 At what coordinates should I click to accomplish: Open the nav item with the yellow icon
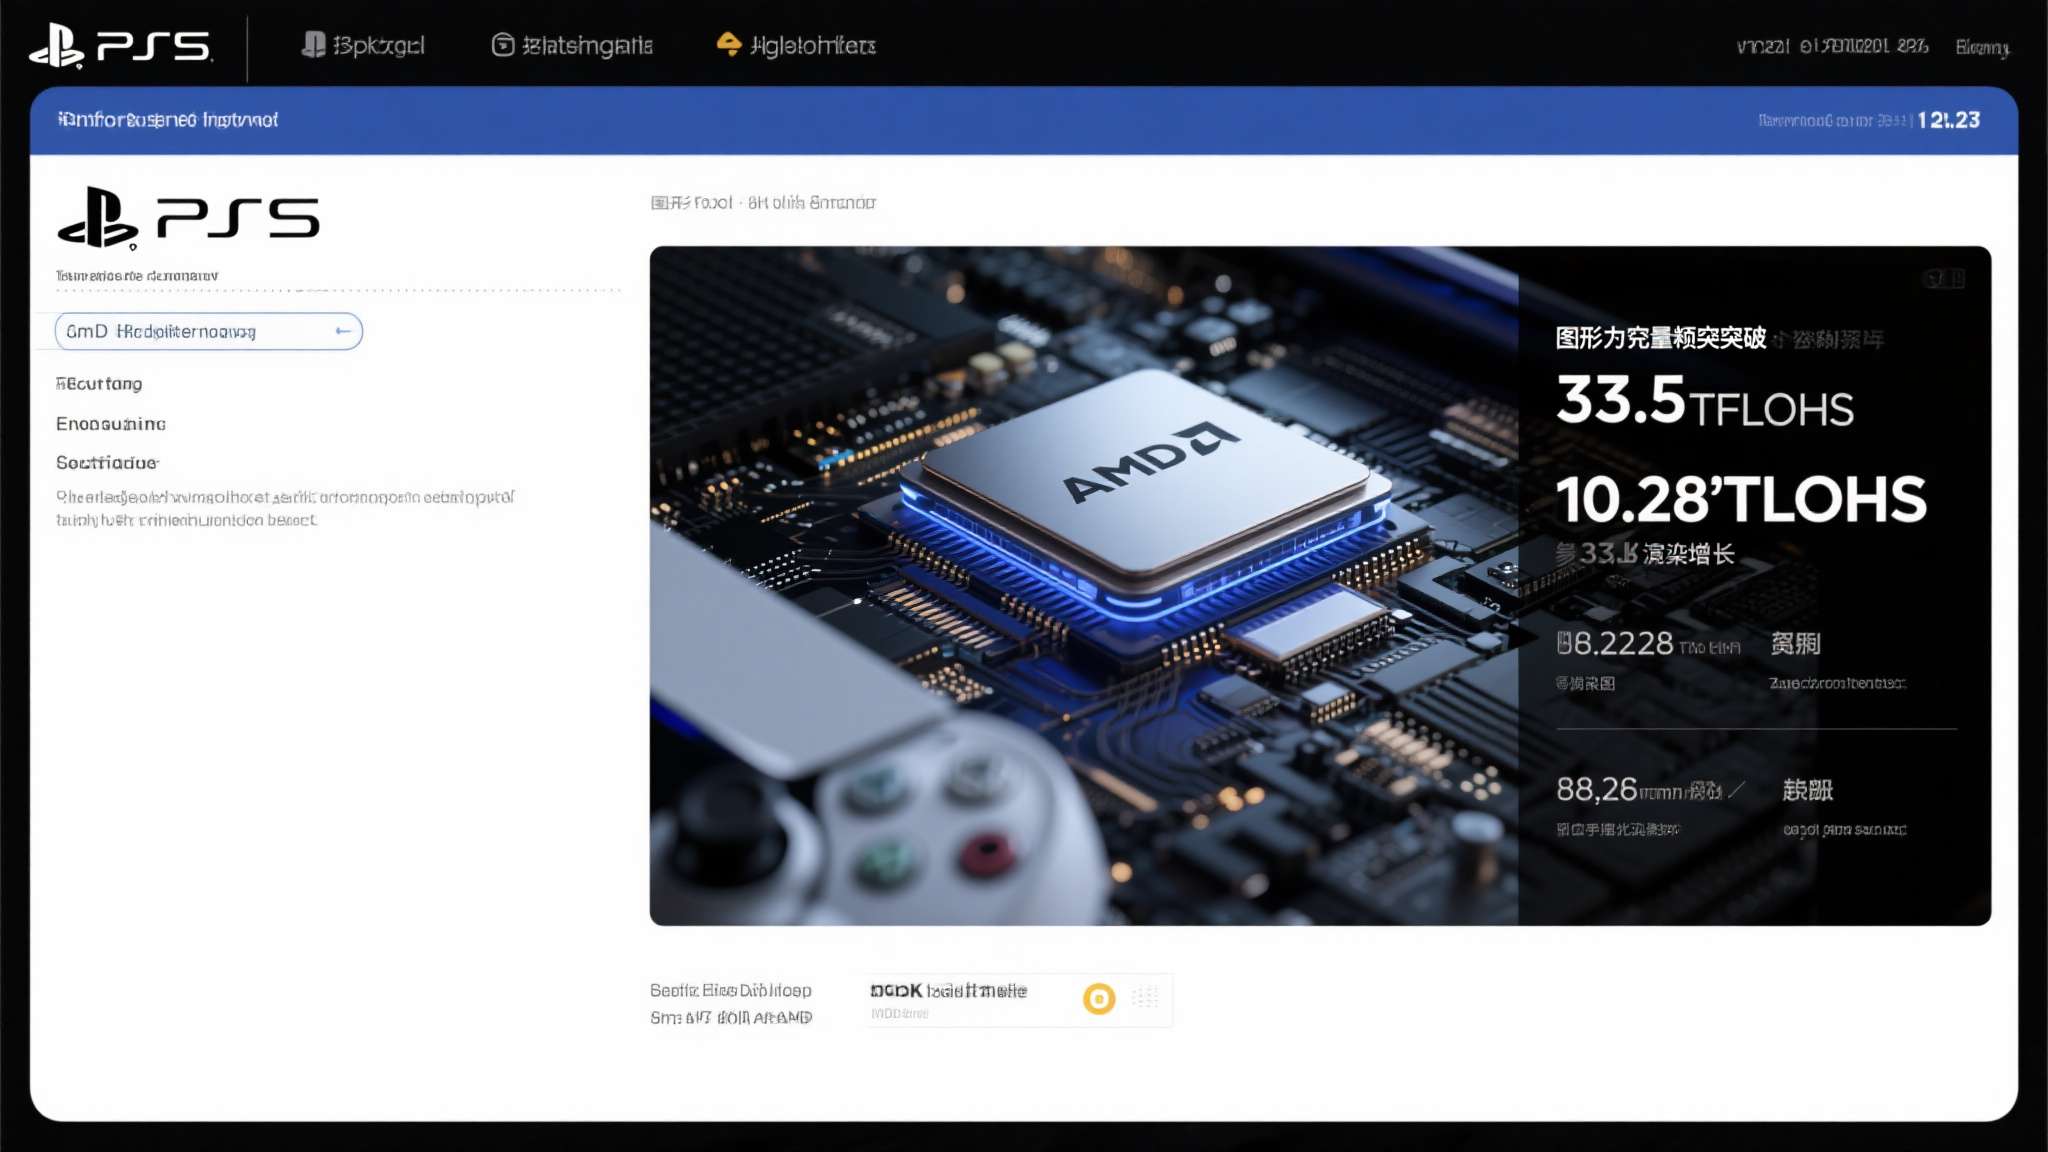(x=796, y=45)
